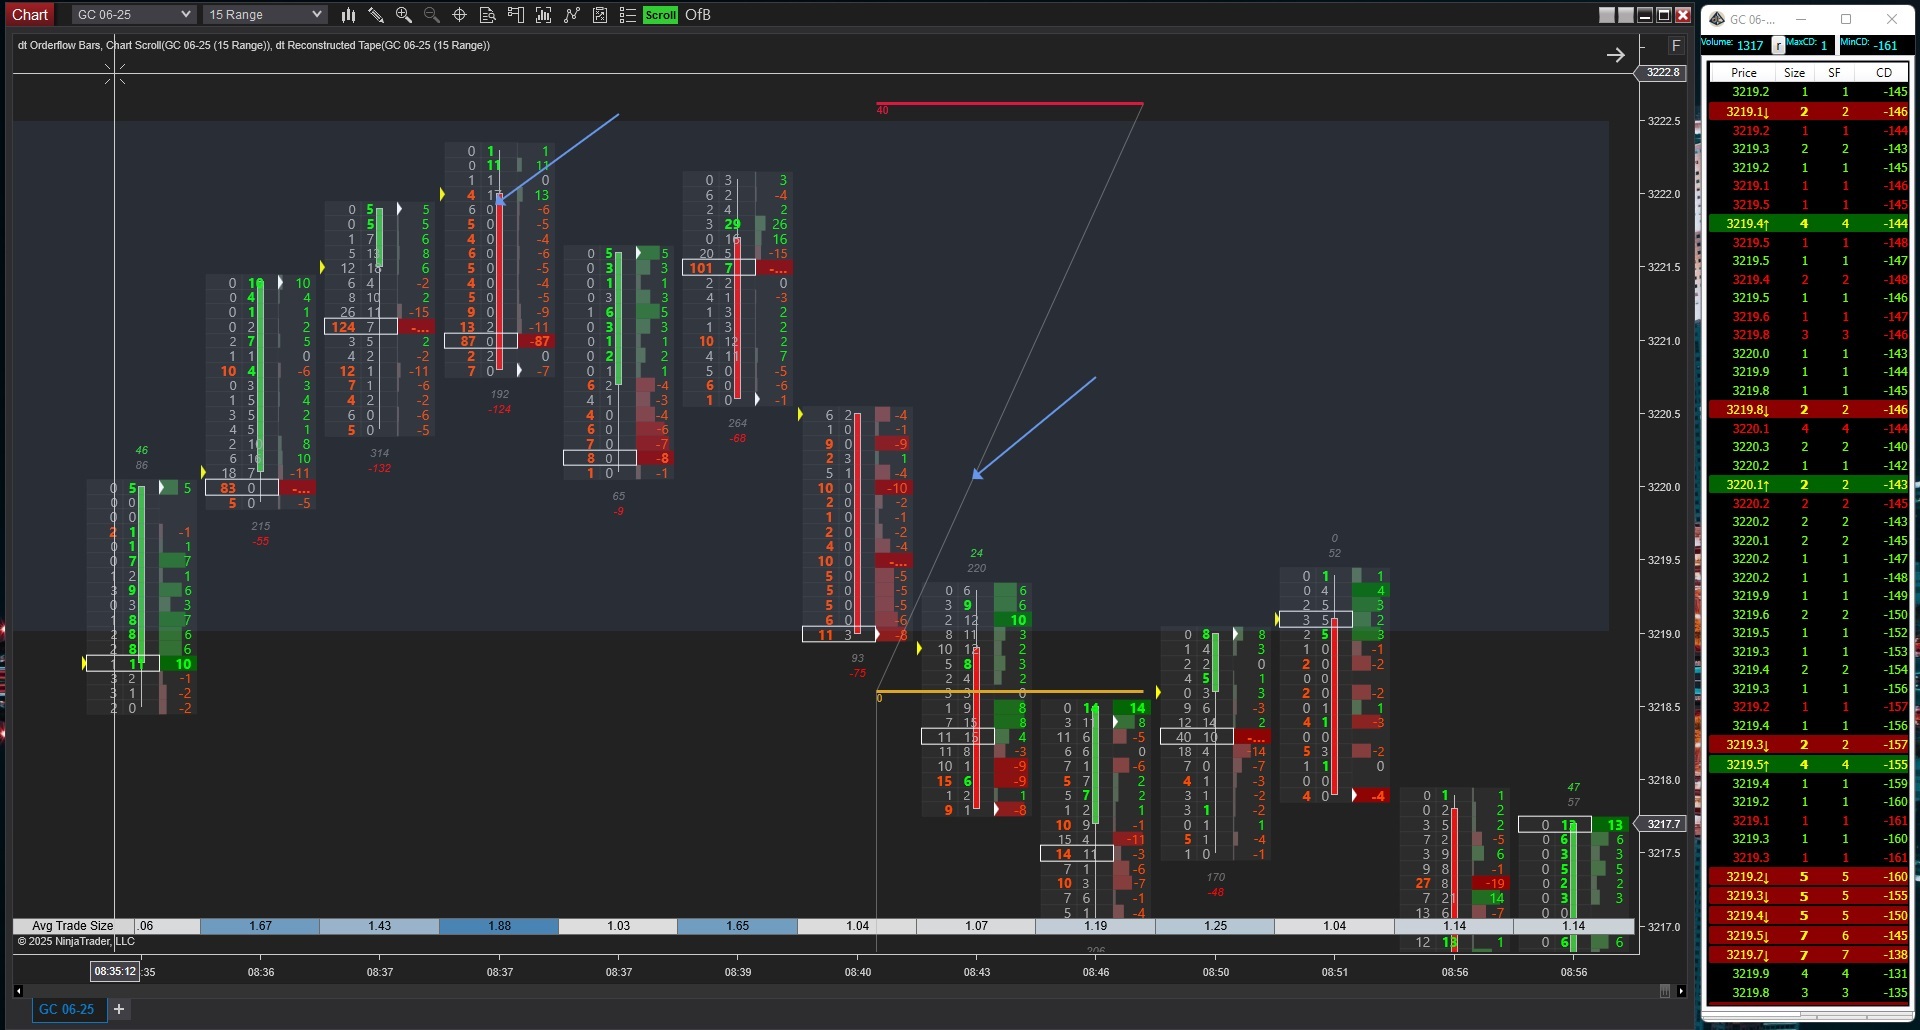Click the right arrow icon above price axis
The width and height of the screenshot is (1920, 1030).
pos(1616,55)
